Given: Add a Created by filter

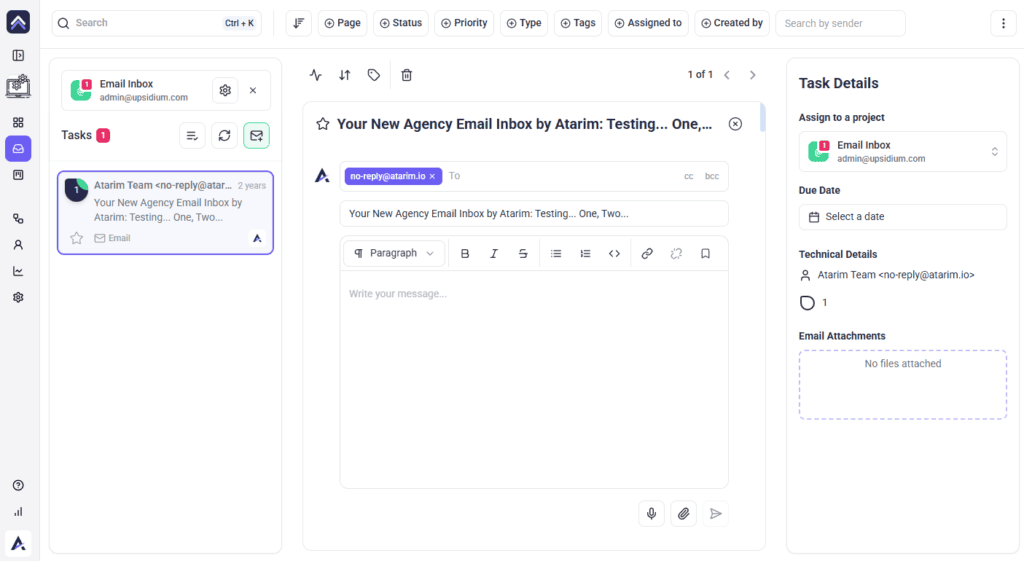Looking at the screenshot, I should click(732, 23).
